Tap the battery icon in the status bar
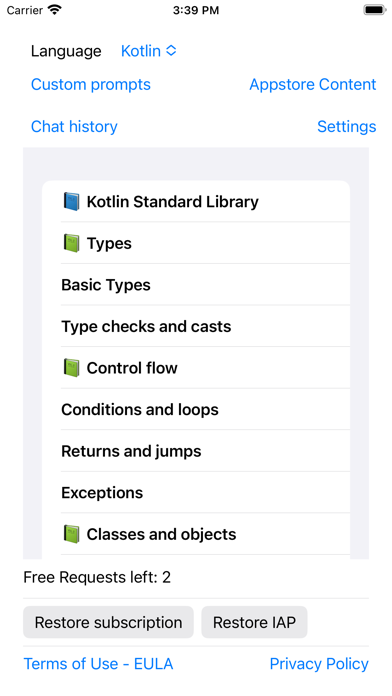 click(375, 10)
